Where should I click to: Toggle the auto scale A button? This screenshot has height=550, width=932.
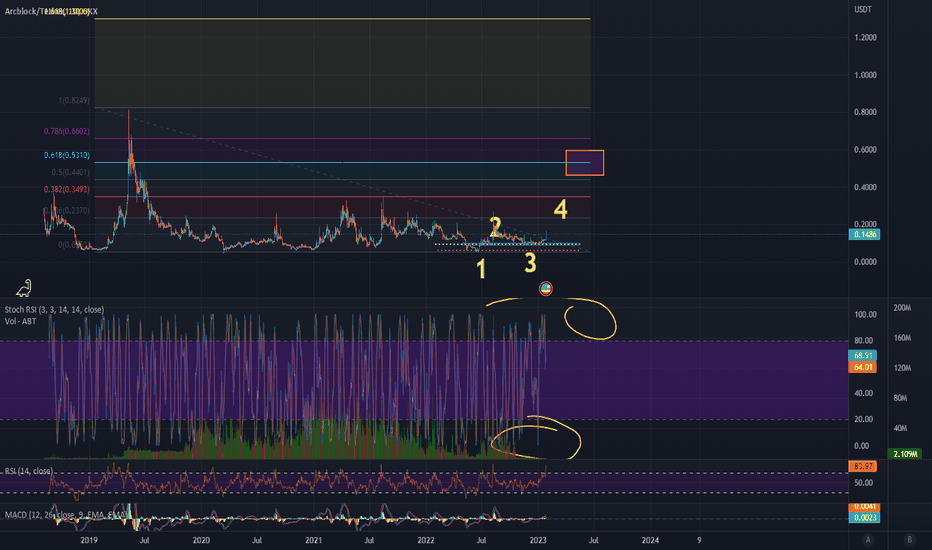point(868,540)
